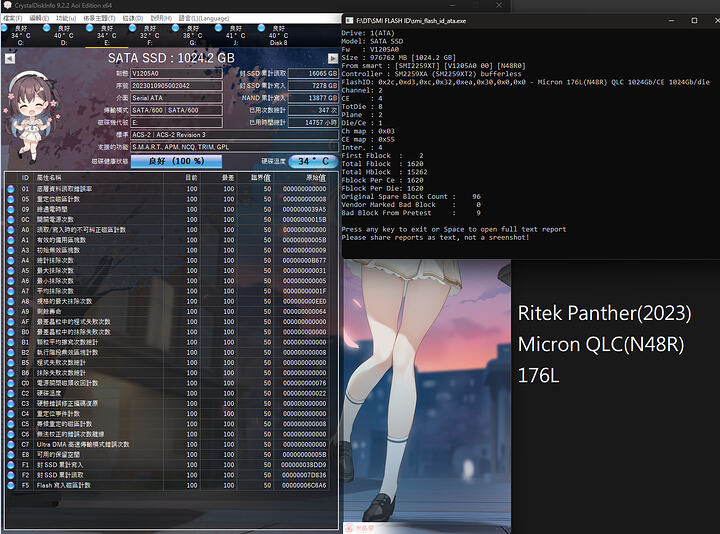Click the 14757 小時 power-on hours value
Image resolution: width=720 pixels, height=534 pixels.
pos(313,123)
